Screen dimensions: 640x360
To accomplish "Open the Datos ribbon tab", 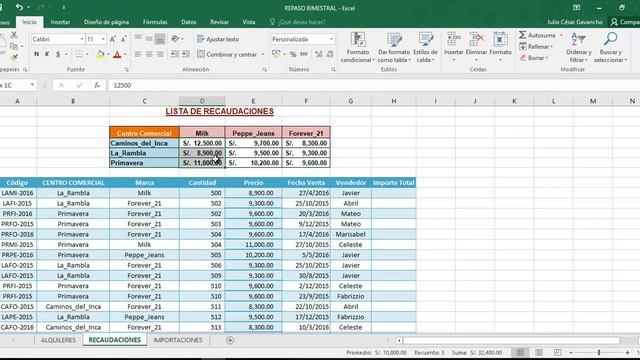I will [x=189, y=22].
